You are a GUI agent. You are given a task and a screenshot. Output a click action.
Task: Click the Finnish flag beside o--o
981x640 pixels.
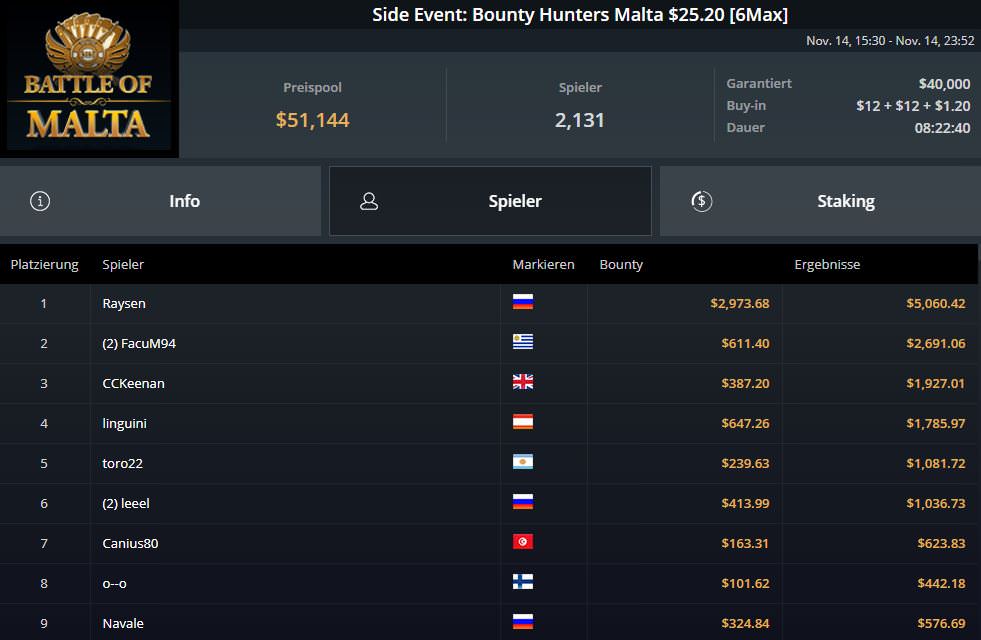click(x=522, y=582)
